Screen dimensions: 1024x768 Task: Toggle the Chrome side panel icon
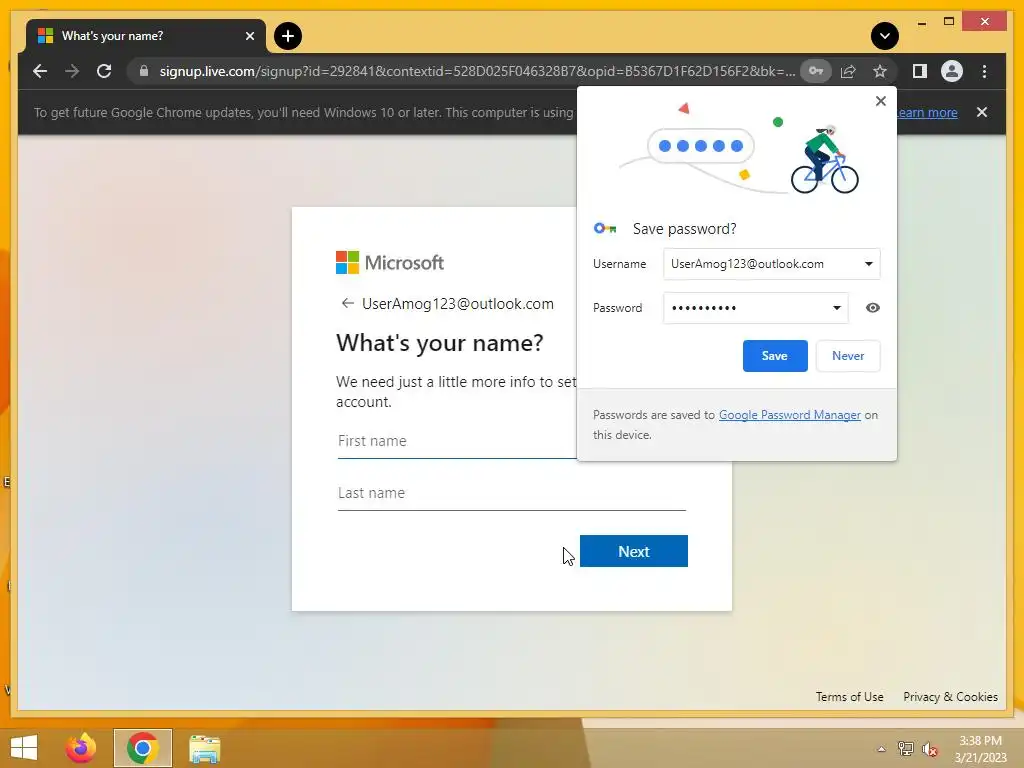tap(920, 71)
